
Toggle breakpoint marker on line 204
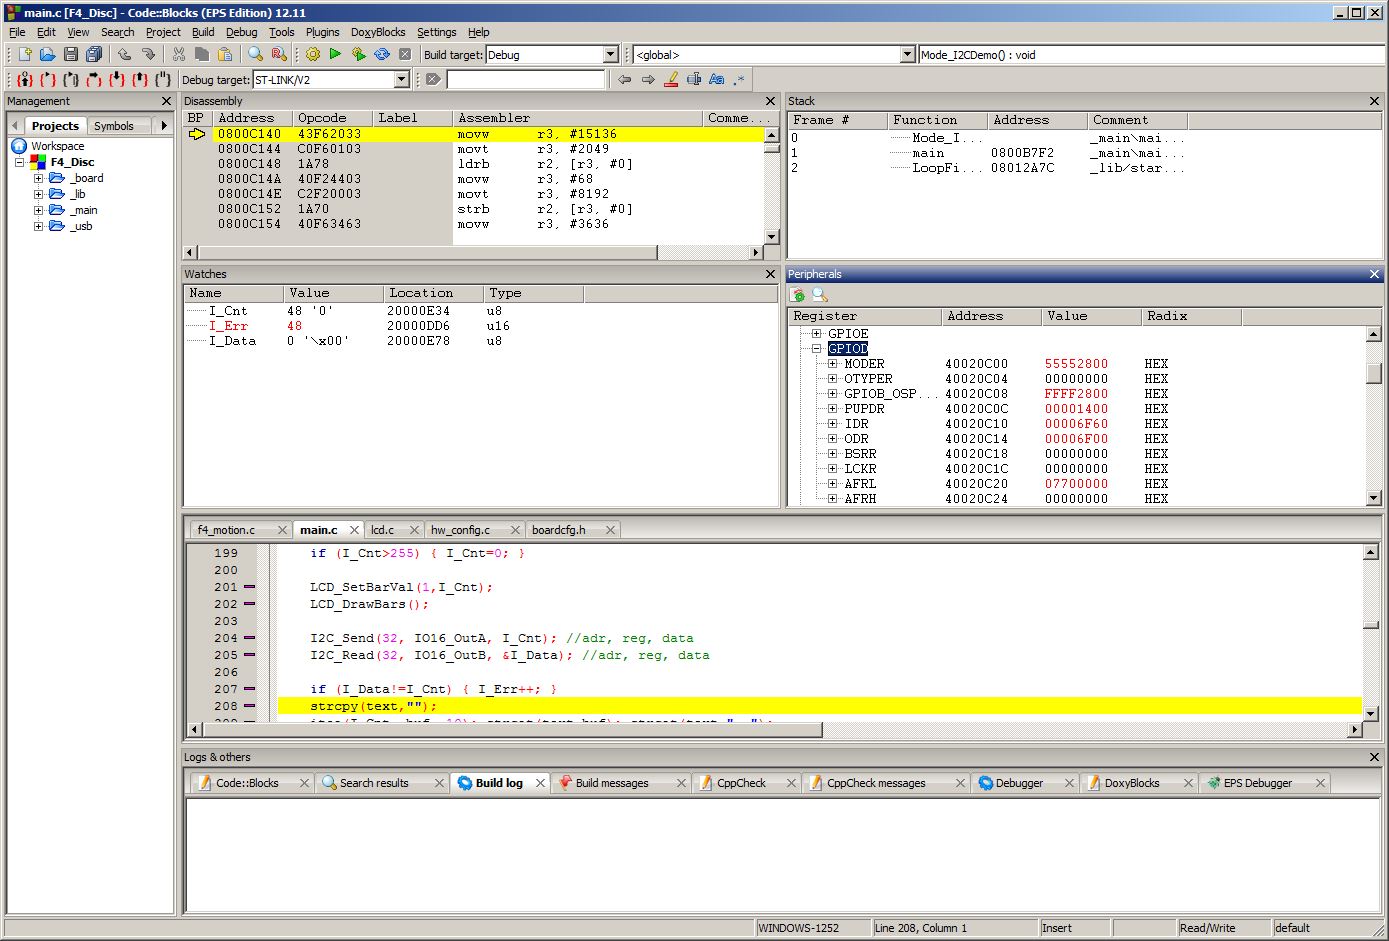(249, 638)
